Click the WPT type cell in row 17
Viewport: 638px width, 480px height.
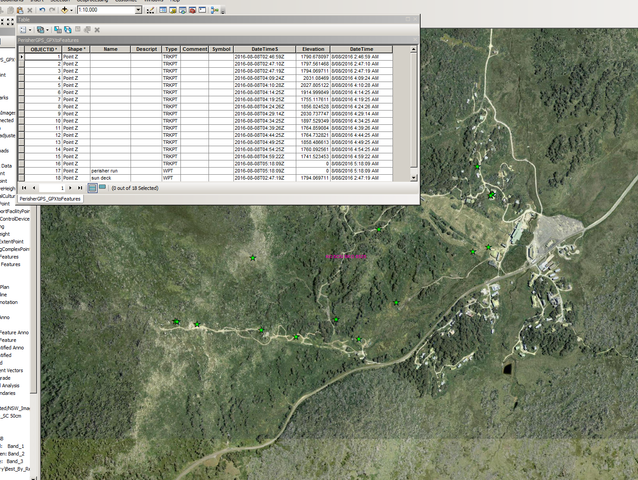171,171
